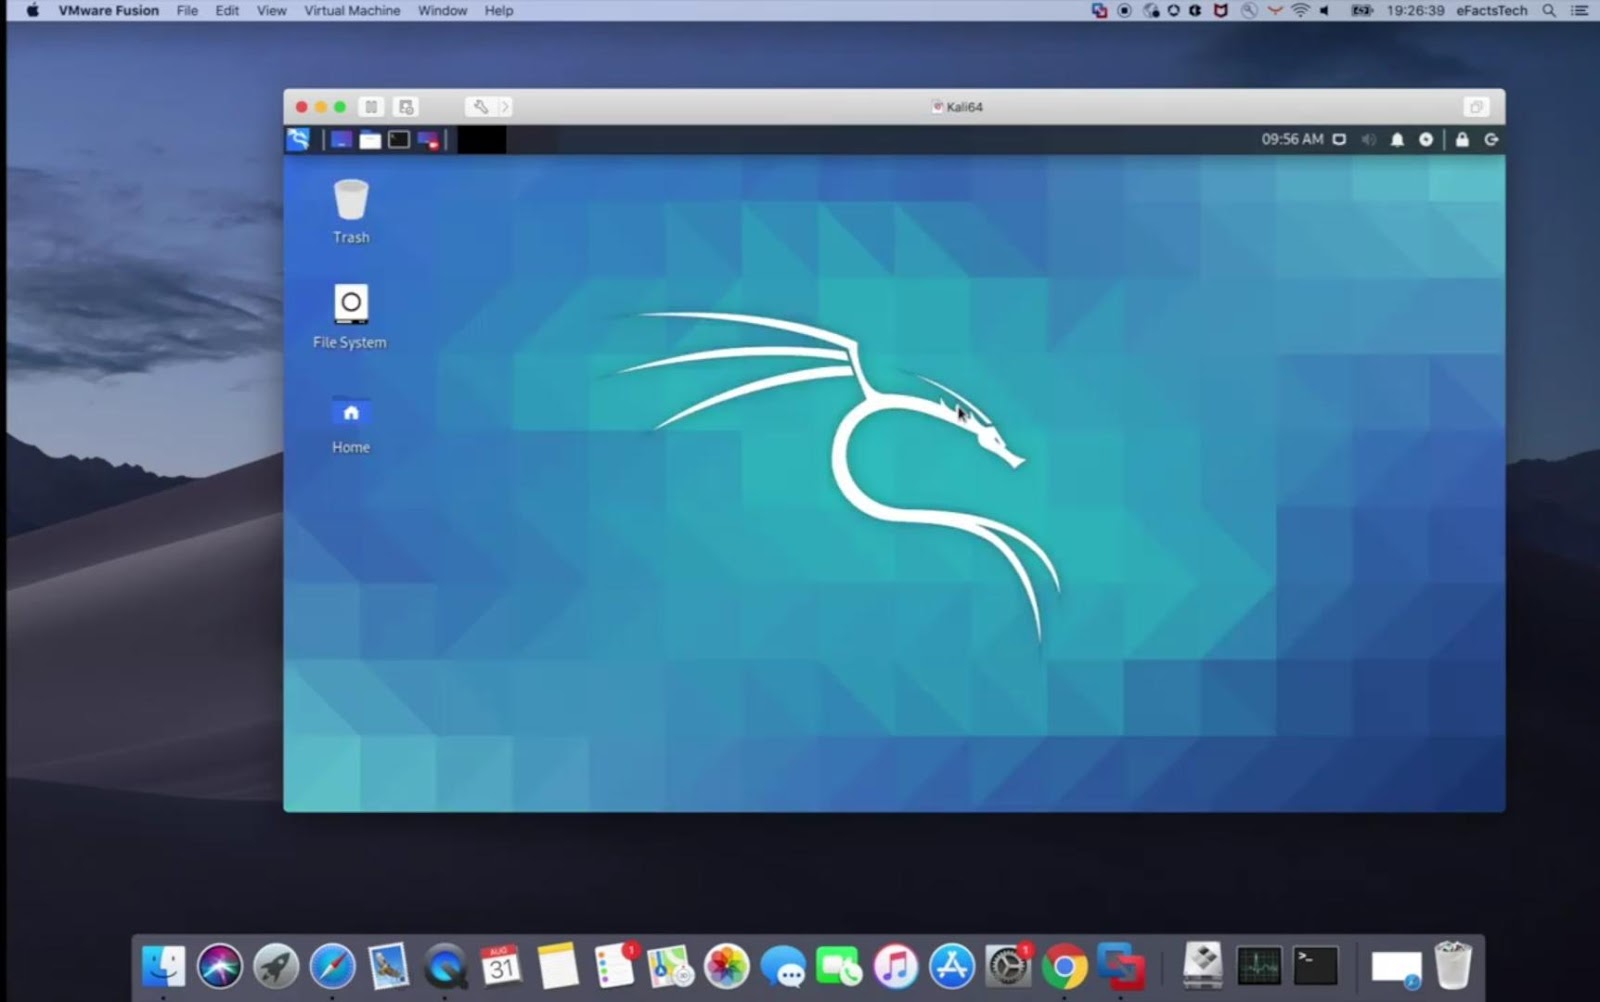Click the 09:56 AM clock in Kali panel
Viewport: 1600px width, 1002px height.
click(x=1292, y=139)
